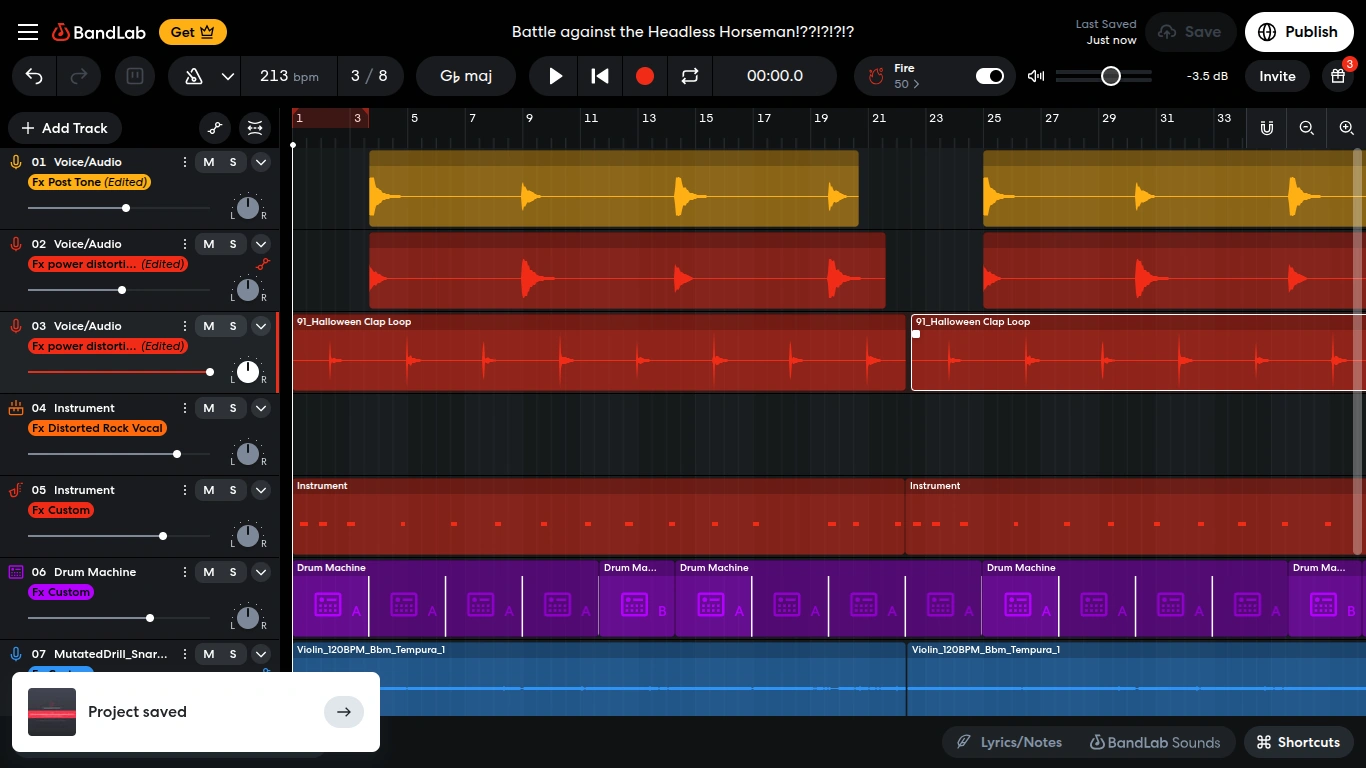The width and height of the screenshot is (1366, 768).
Task: Open the tuning fork tool beside Add Track
Action: (x=215, y=128)
